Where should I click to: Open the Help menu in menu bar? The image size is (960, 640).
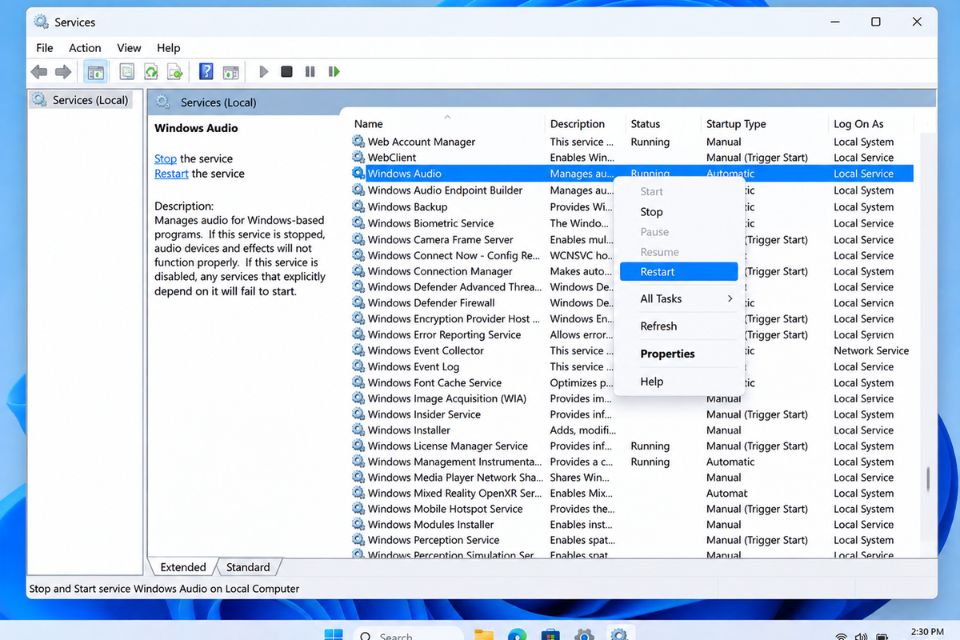[168, 48]
